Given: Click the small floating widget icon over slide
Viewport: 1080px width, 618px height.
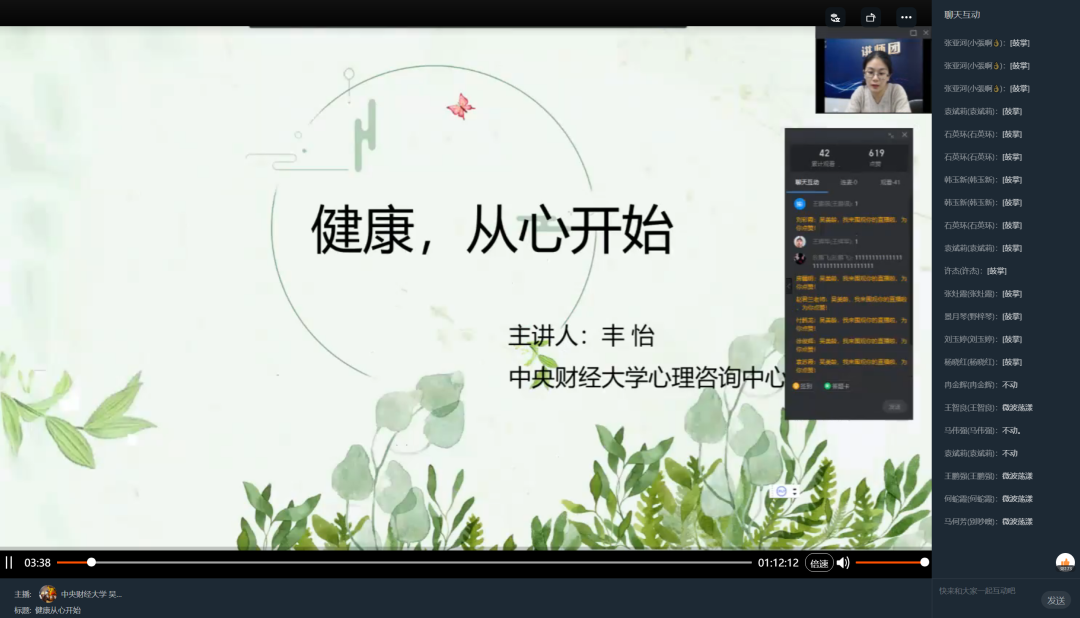Looking at the screenshot, I should (781, 491).
